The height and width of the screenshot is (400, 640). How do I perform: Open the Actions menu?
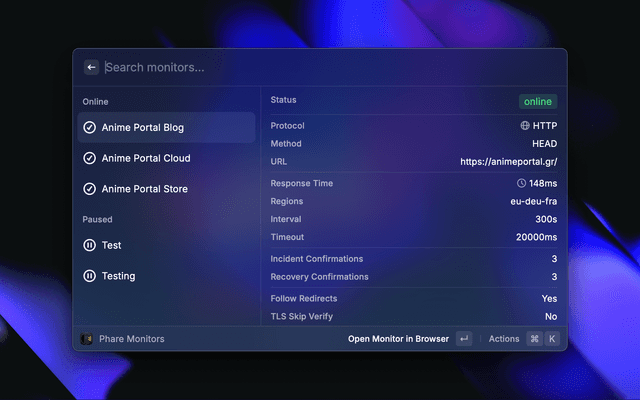tap(504, 339)
